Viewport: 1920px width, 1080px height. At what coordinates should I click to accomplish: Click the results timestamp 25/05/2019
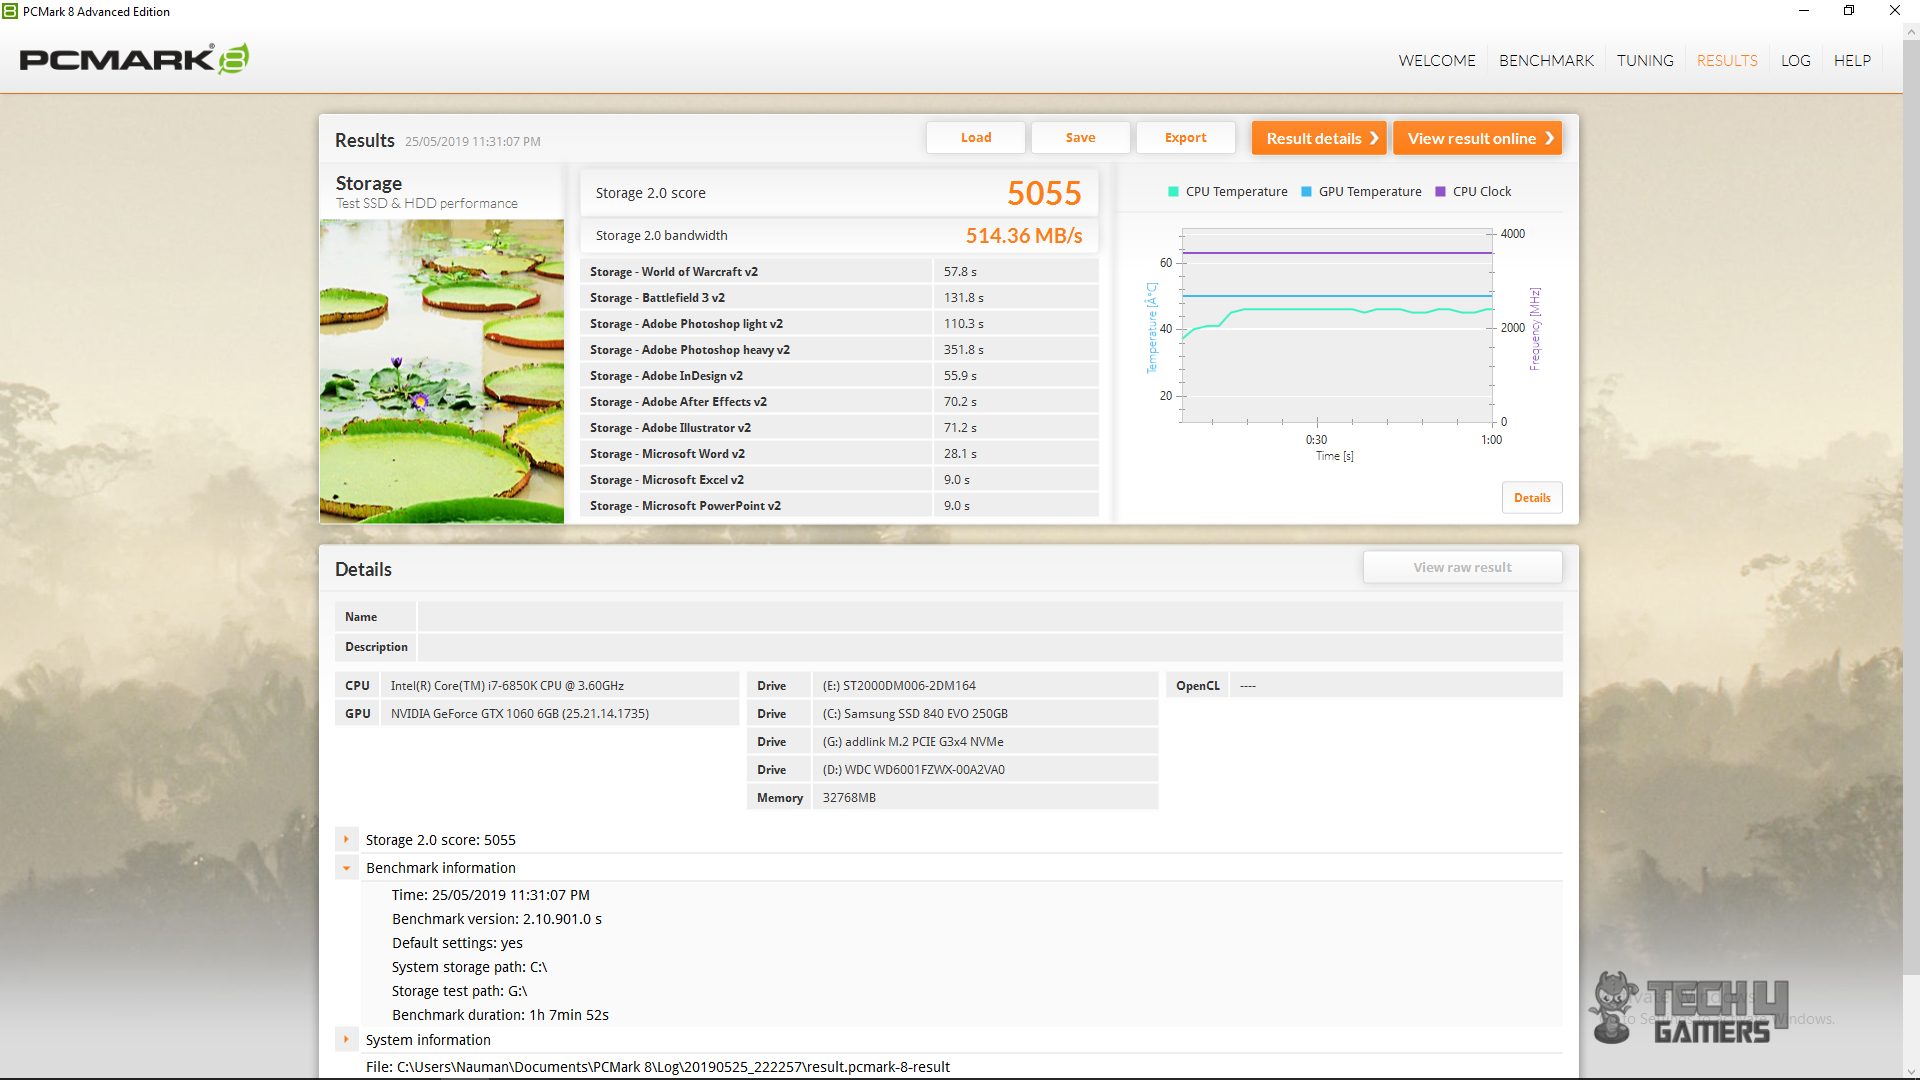pos(472,142)
